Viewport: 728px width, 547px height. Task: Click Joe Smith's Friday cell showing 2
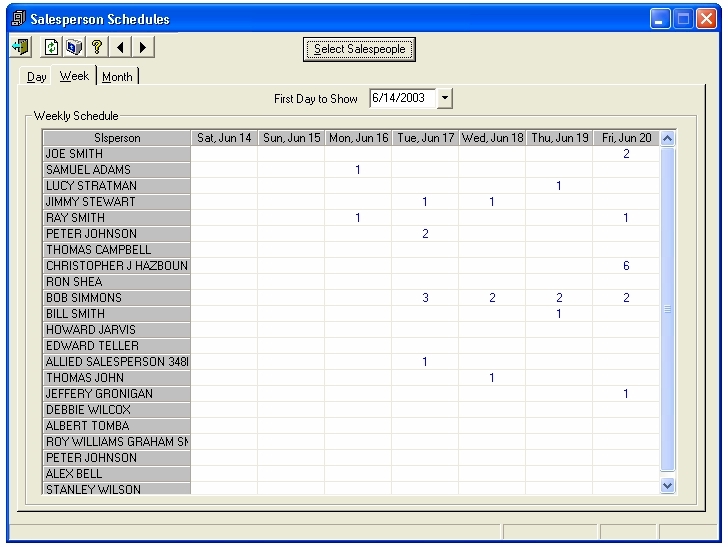[626, 154]
